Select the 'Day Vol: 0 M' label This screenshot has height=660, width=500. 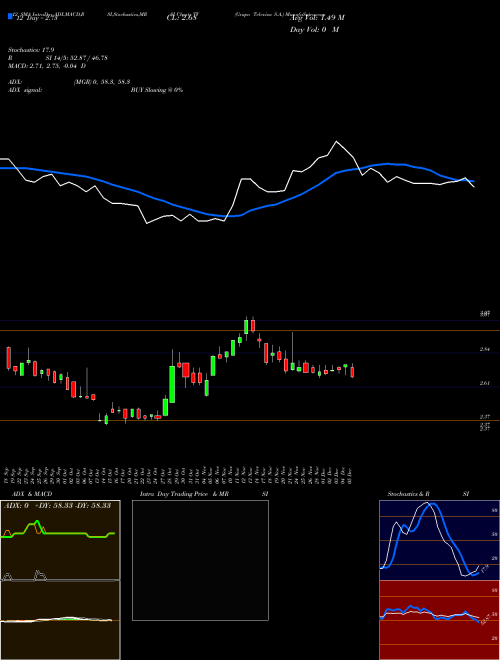[314, 30]
